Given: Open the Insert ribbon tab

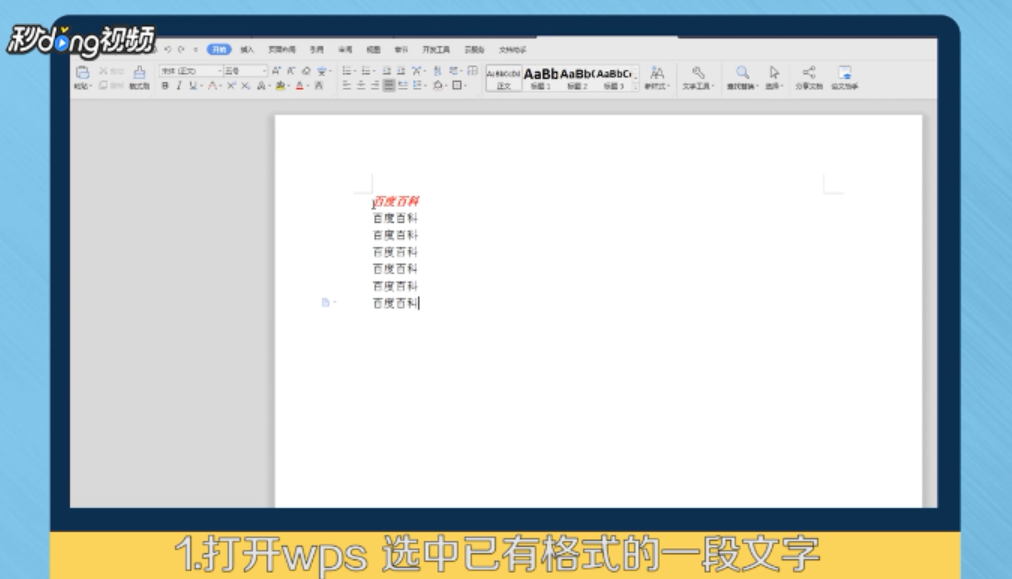Looking at the screenshot, I should click(x=247, y=50).
